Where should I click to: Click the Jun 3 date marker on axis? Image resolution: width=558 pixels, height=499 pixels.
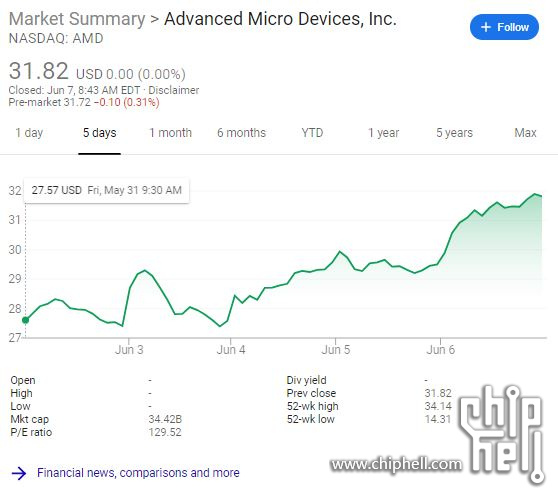[129, 350]
